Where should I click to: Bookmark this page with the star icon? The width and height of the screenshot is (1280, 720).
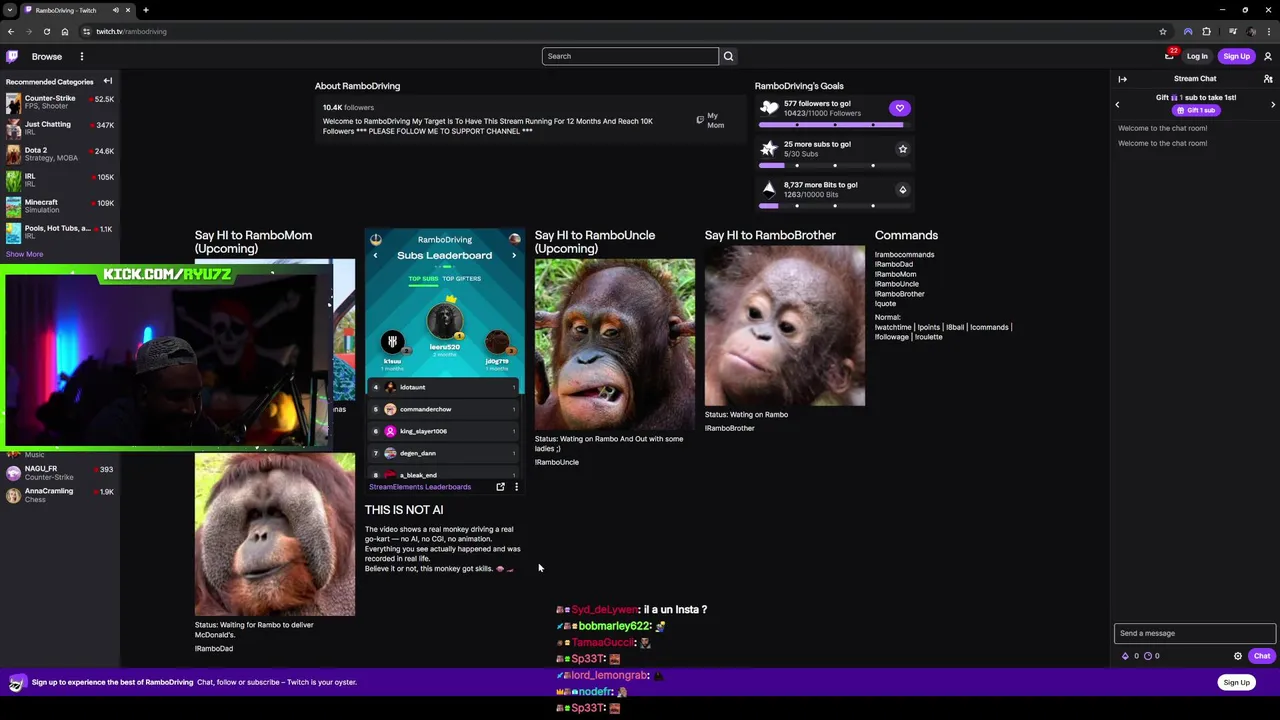click(x=1162, y=31)
